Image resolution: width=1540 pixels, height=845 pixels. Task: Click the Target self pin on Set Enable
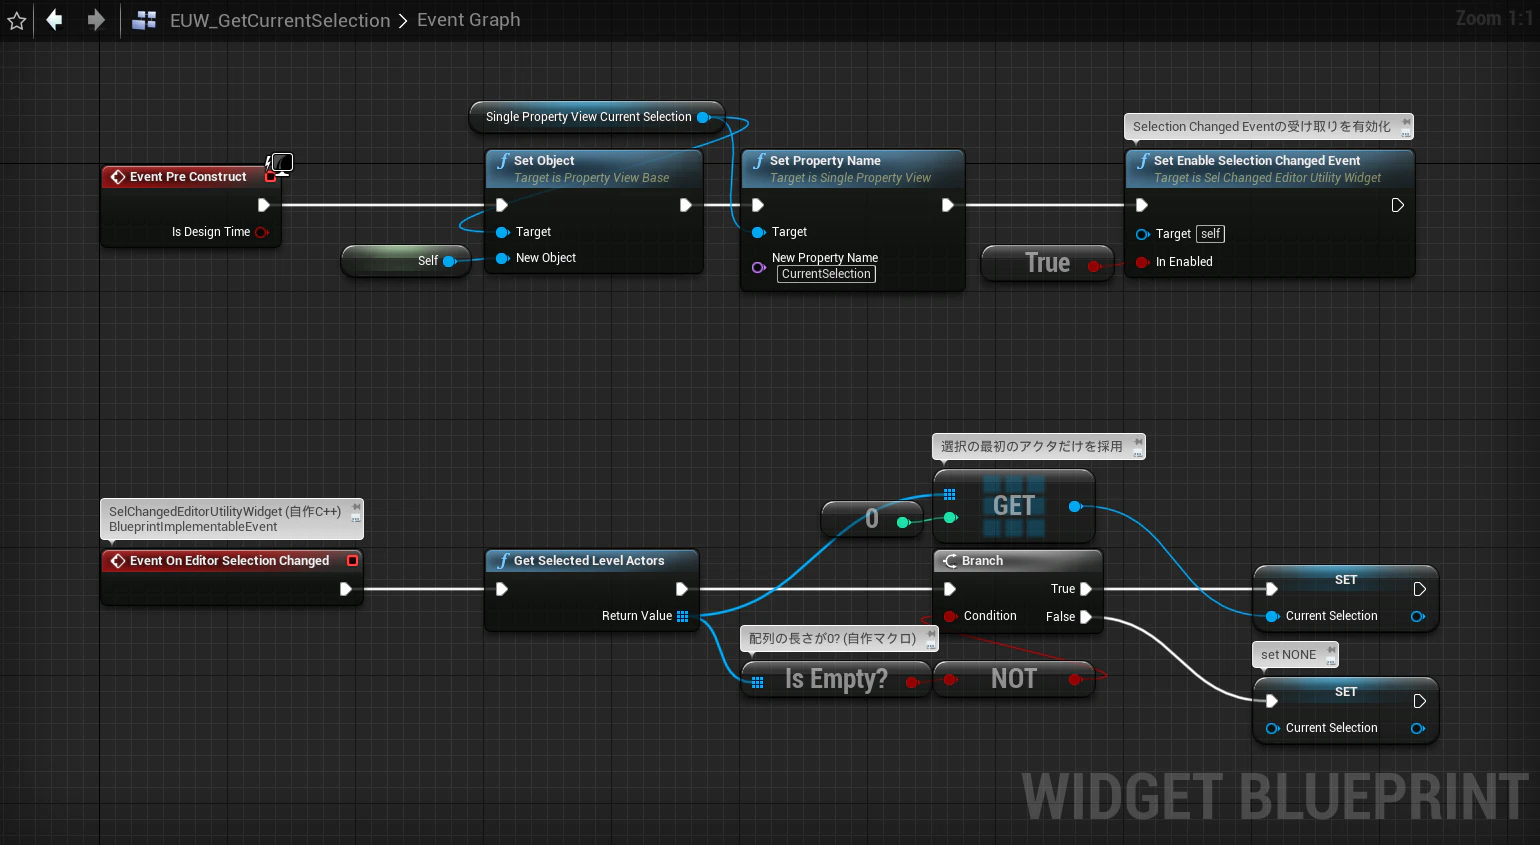pyautogui.click(x=1142, y=234)
